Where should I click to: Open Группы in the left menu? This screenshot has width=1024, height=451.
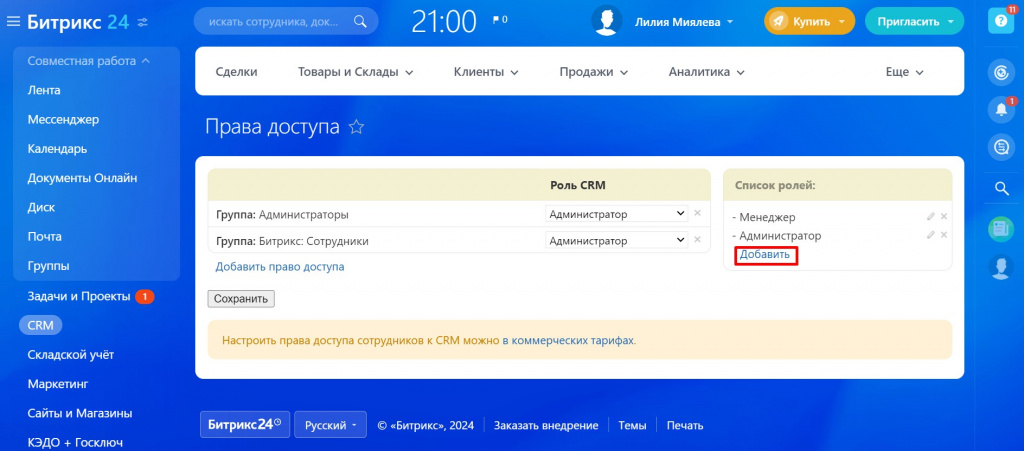48,266
